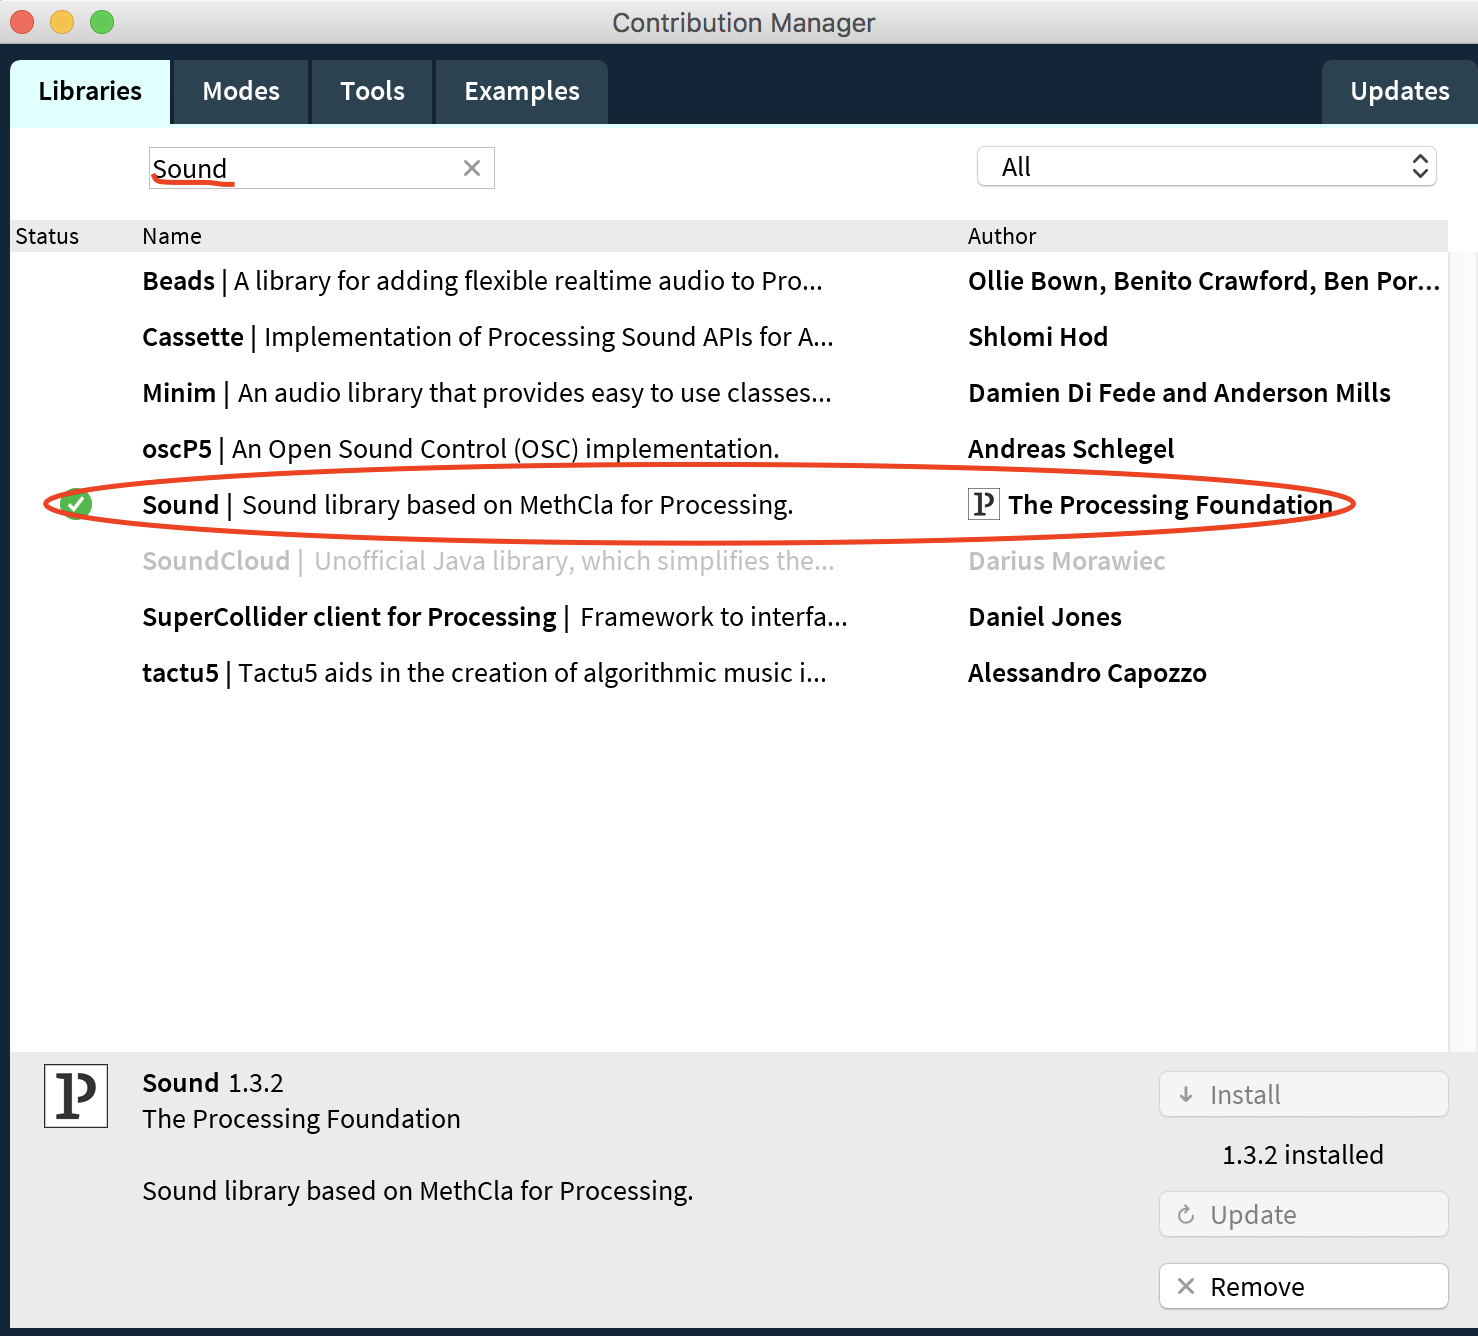Remove the Sound library
This screenshot has width=1478, height=1336.
pos(1304,1287)
